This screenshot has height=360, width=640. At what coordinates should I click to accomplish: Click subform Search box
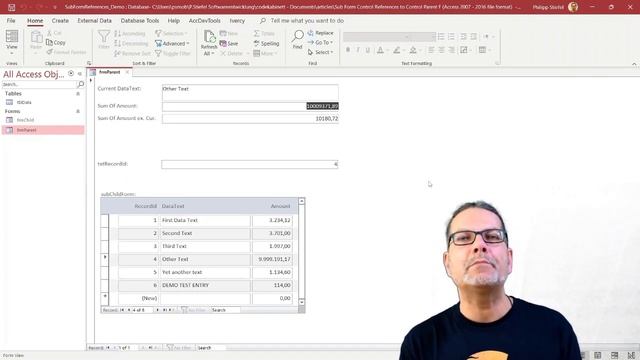point(225,310)
